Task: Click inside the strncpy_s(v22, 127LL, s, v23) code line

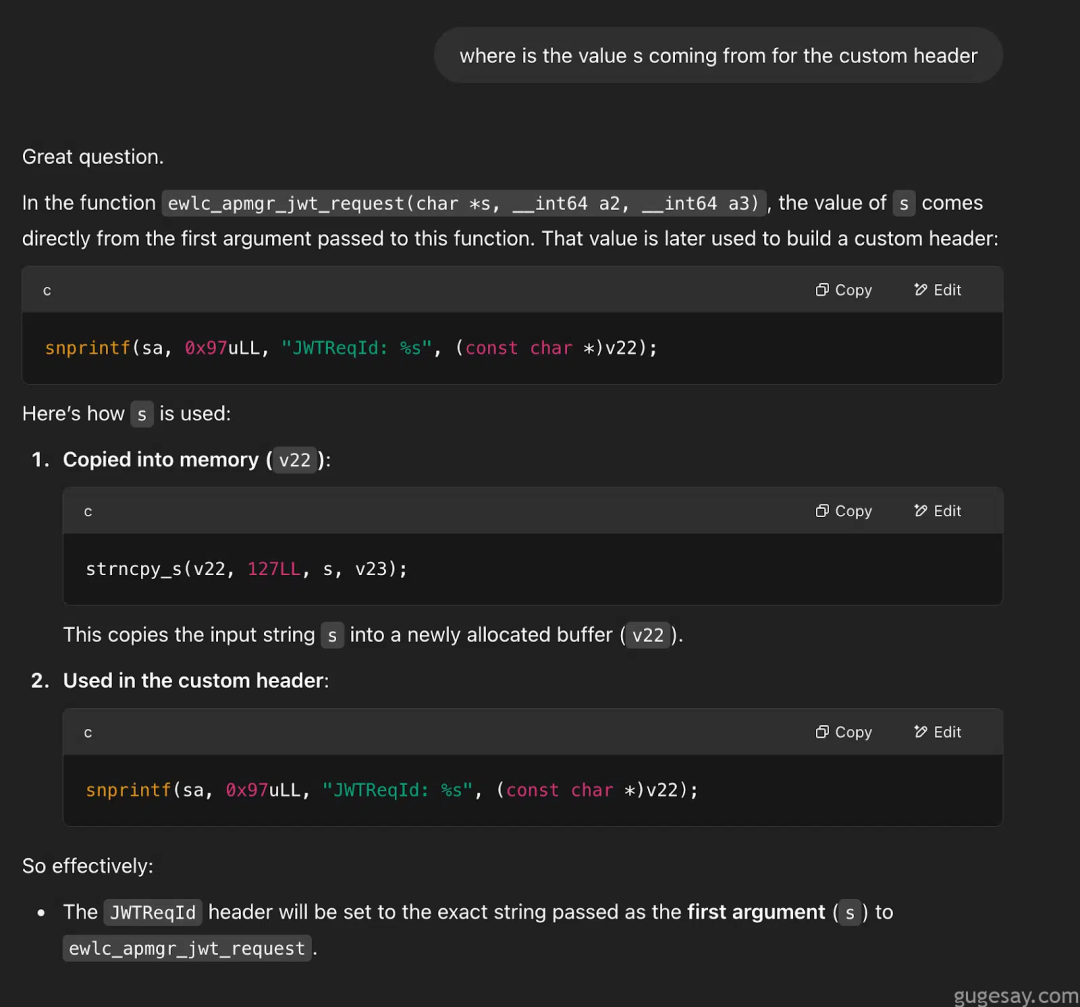Action: point(246,569)
